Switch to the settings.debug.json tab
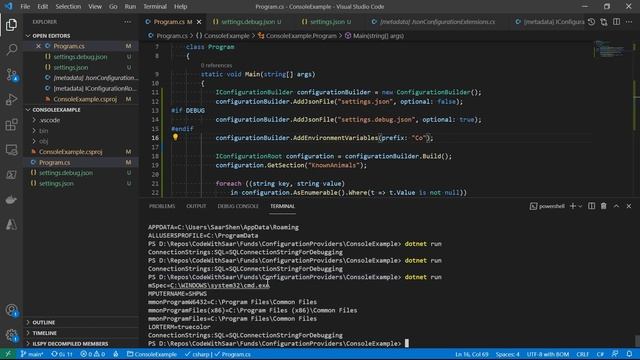640x360 pixels. [247, 22]
